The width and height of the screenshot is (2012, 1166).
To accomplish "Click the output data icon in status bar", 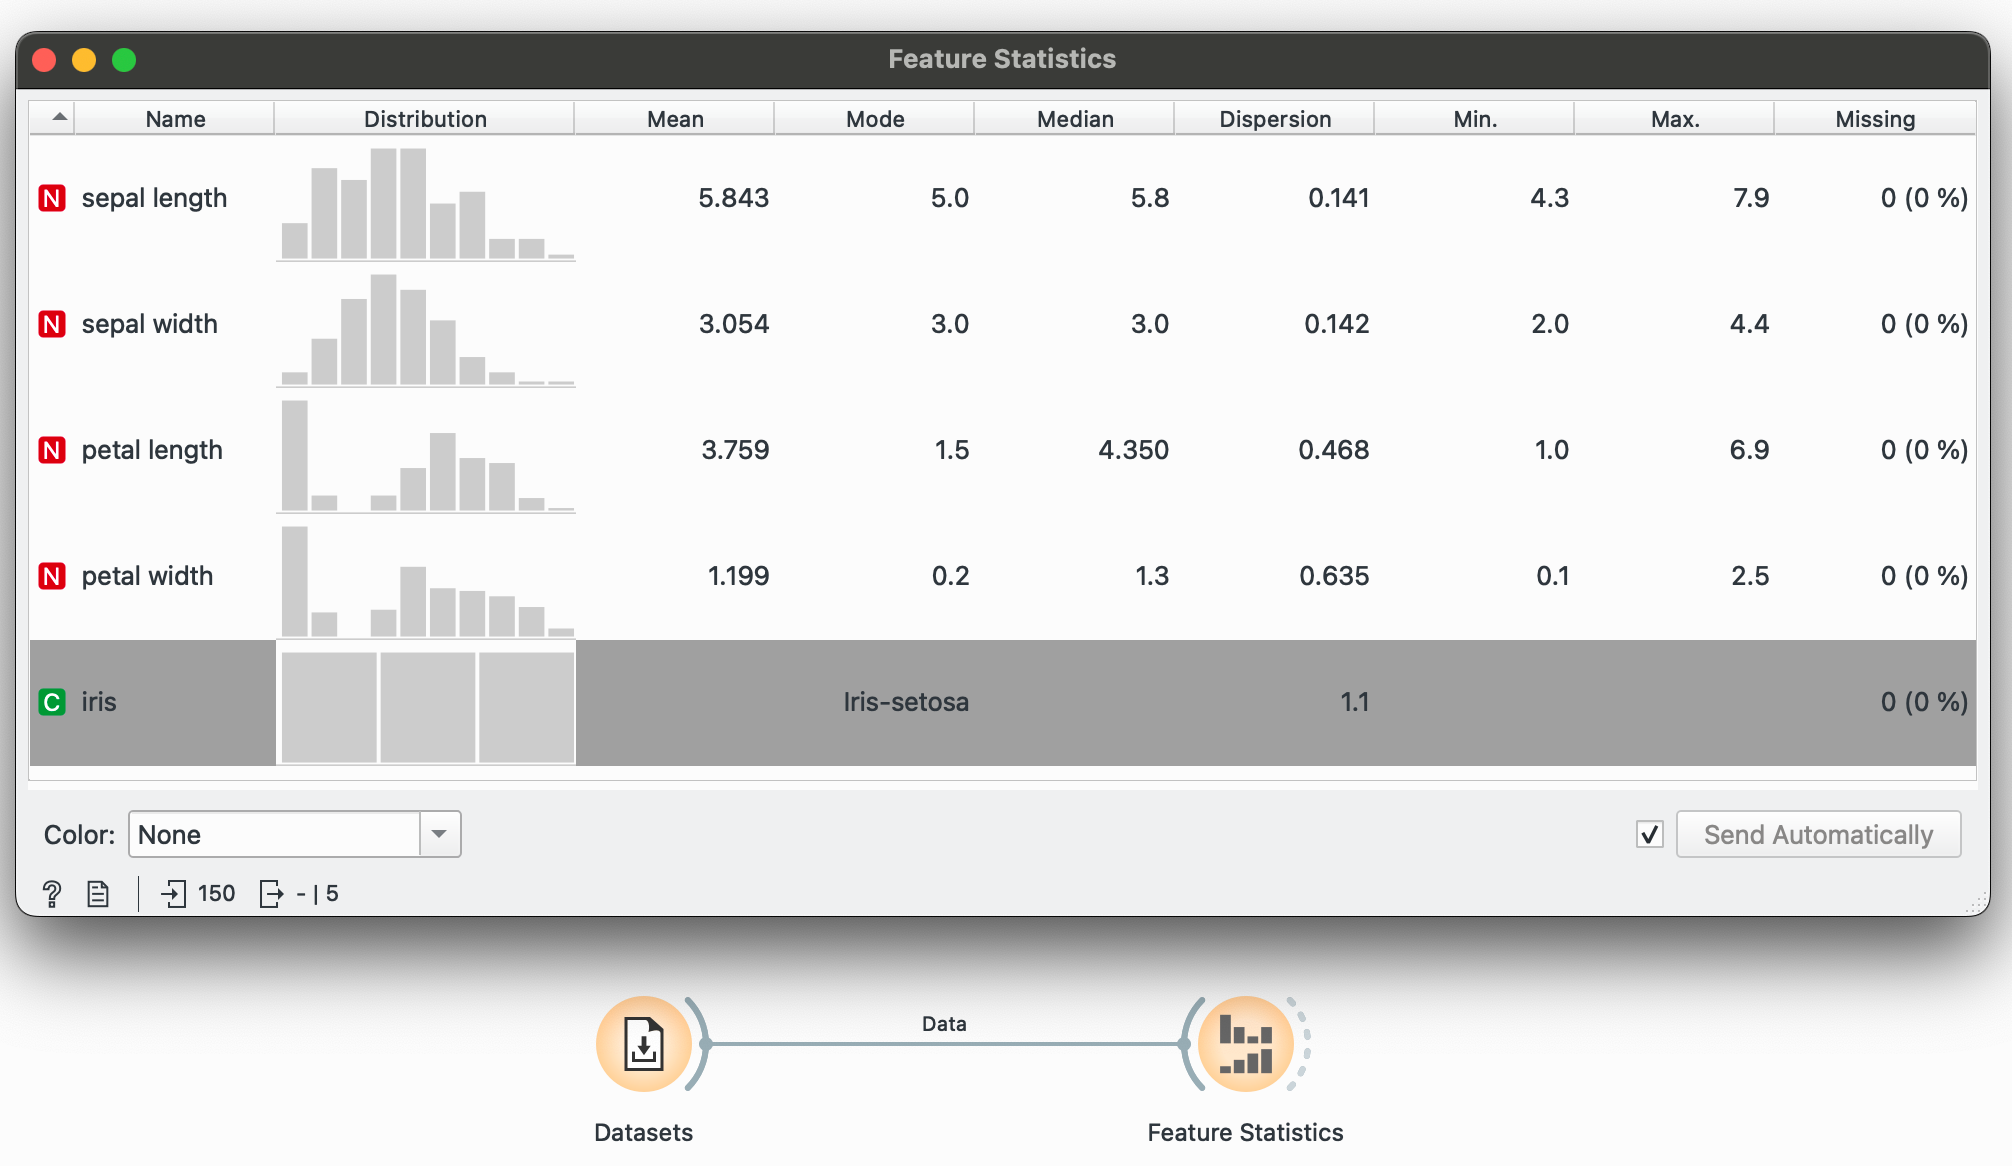I will (271, 893).
